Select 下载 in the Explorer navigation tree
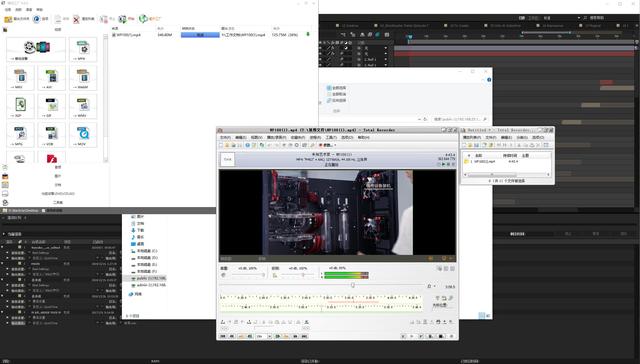The width and height of the screenshot is (640, 364). [138, 230]
